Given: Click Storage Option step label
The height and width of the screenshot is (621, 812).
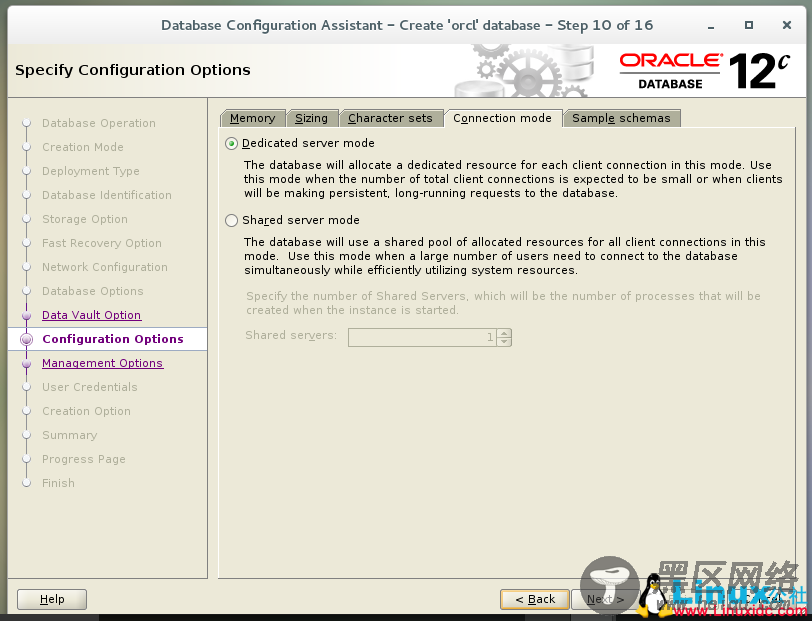Looking at the screenshot, I should pos(85,219).
